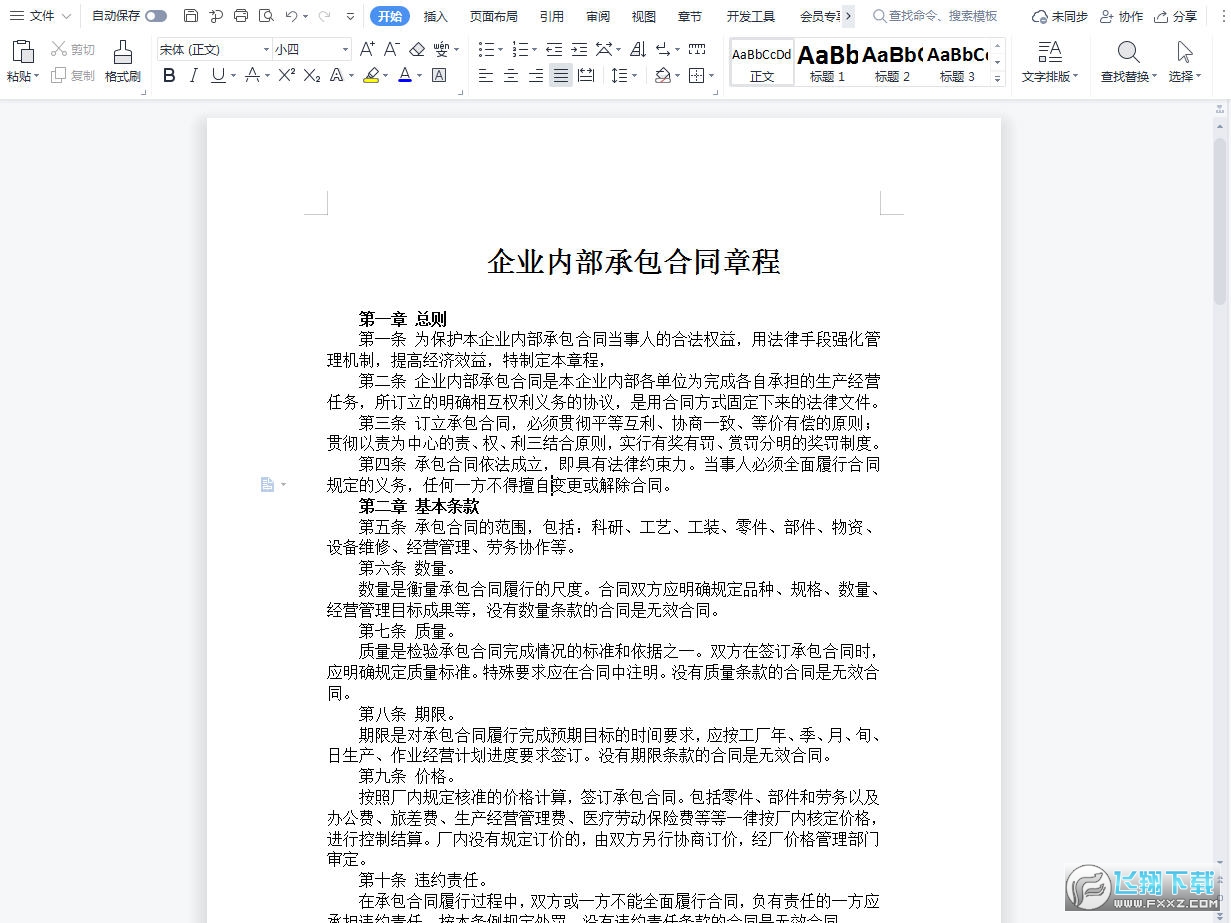Open the 文件 menu
The height and width of the screenshot is (923, 1231).
tap(40, 16)
